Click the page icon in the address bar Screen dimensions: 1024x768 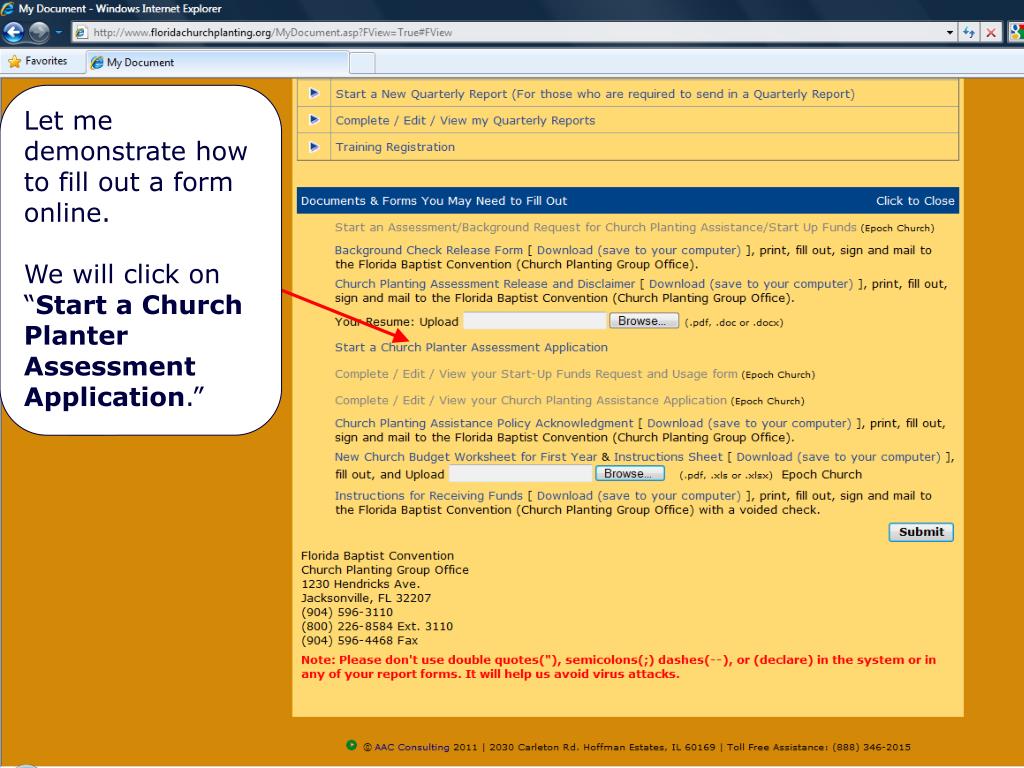tap(81, 33)
